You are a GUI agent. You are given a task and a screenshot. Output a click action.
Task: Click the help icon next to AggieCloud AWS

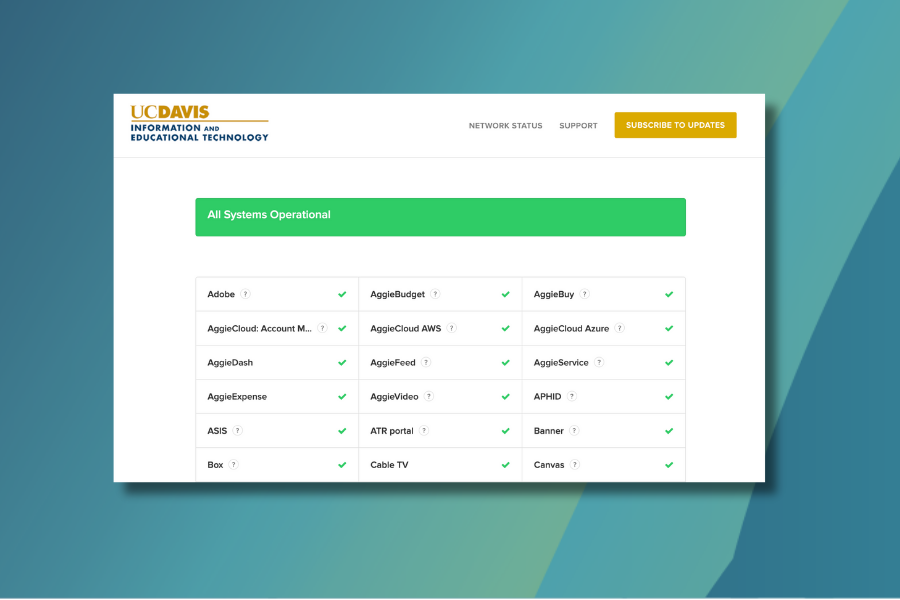coord(451,328)
